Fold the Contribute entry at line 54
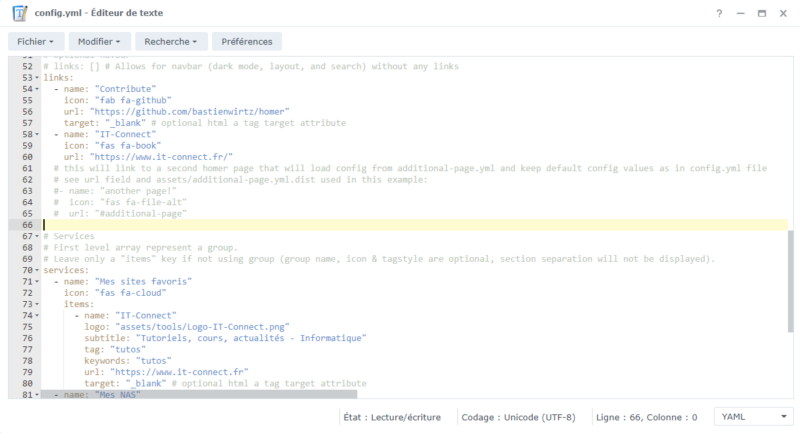The height and width of the screenshot is (433, 800). tap(37, 89)
